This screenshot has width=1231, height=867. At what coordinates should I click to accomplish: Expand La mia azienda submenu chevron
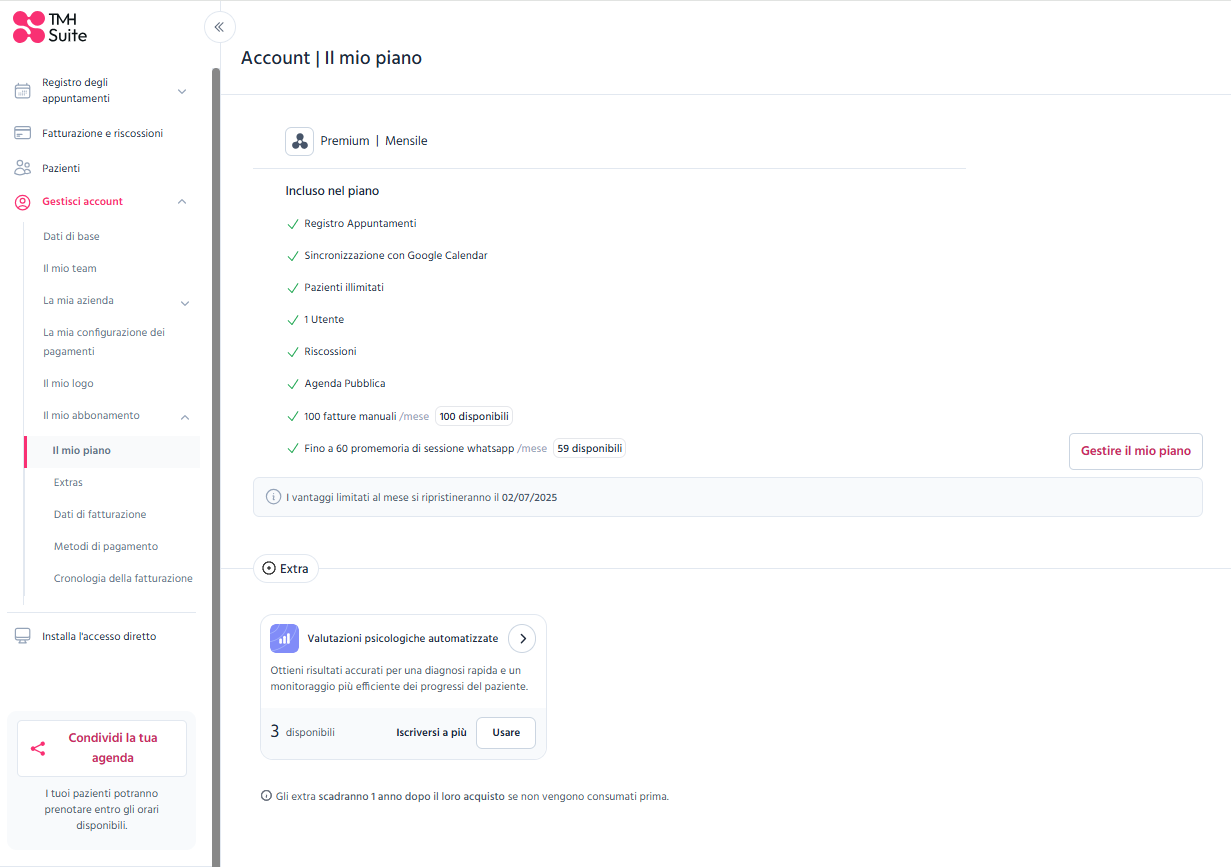coord(185,302)
